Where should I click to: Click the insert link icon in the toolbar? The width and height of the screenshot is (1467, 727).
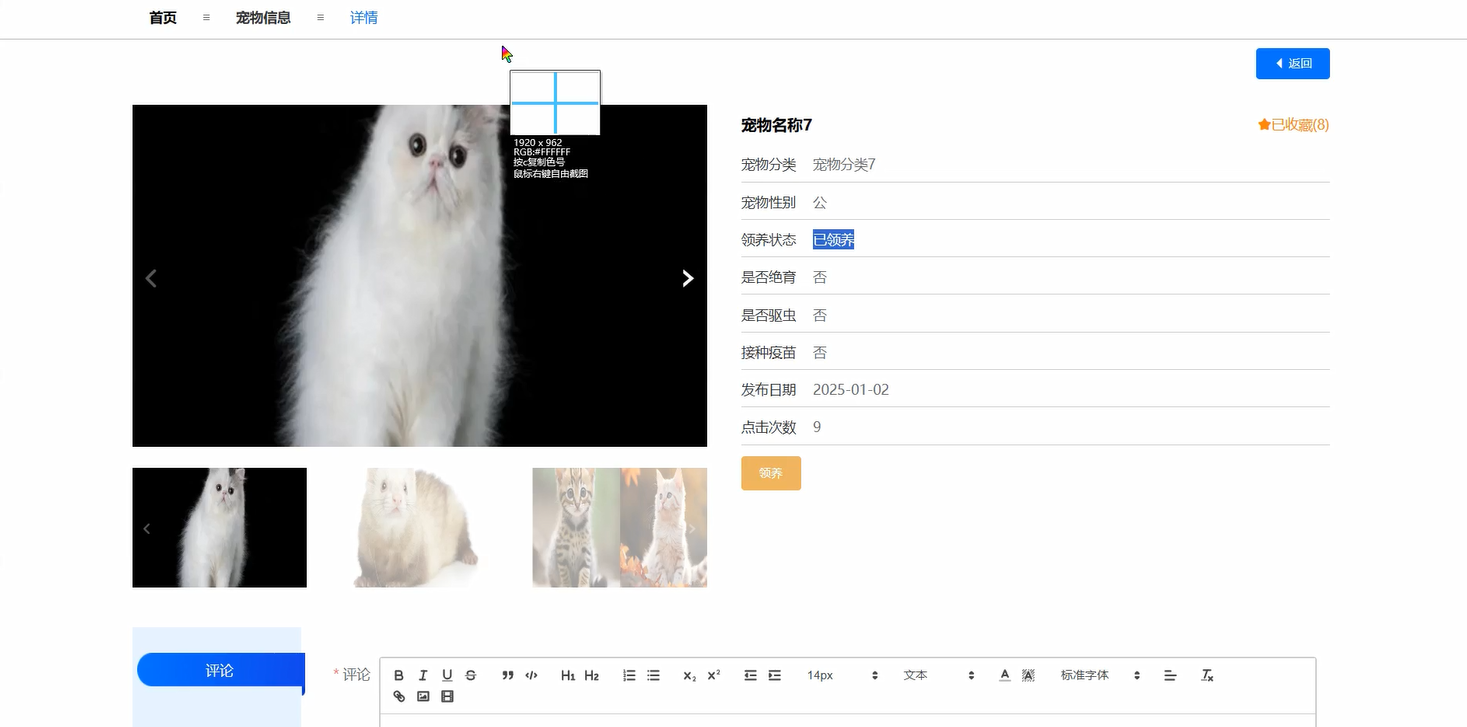pyautogui.click(x=399, y=696)
